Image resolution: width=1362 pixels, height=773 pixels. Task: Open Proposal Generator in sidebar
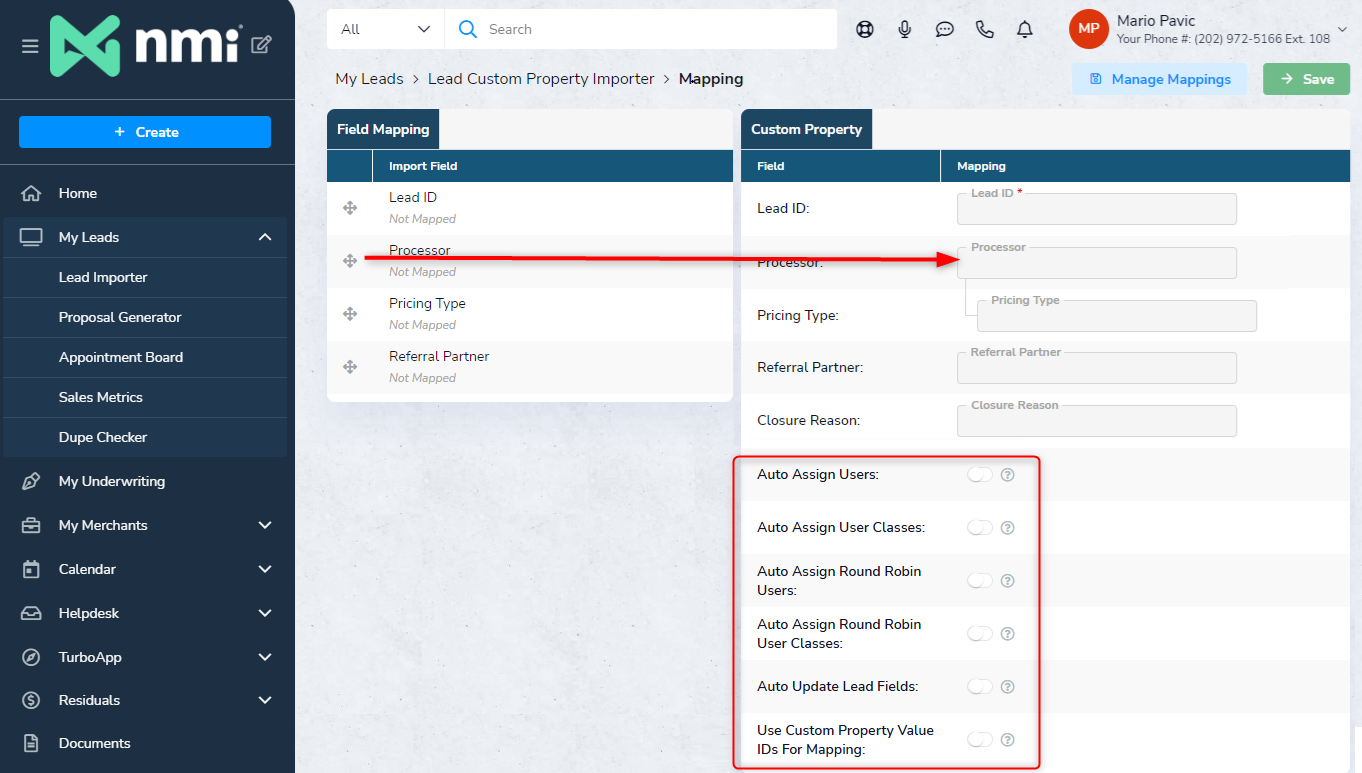(x=120, y=317)
